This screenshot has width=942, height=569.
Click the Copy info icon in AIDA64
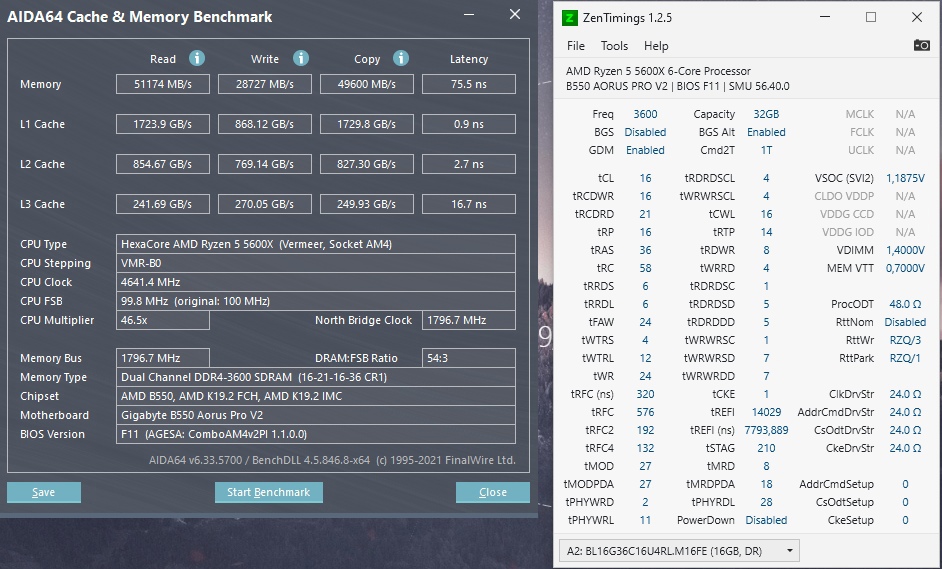coord(401,58)
